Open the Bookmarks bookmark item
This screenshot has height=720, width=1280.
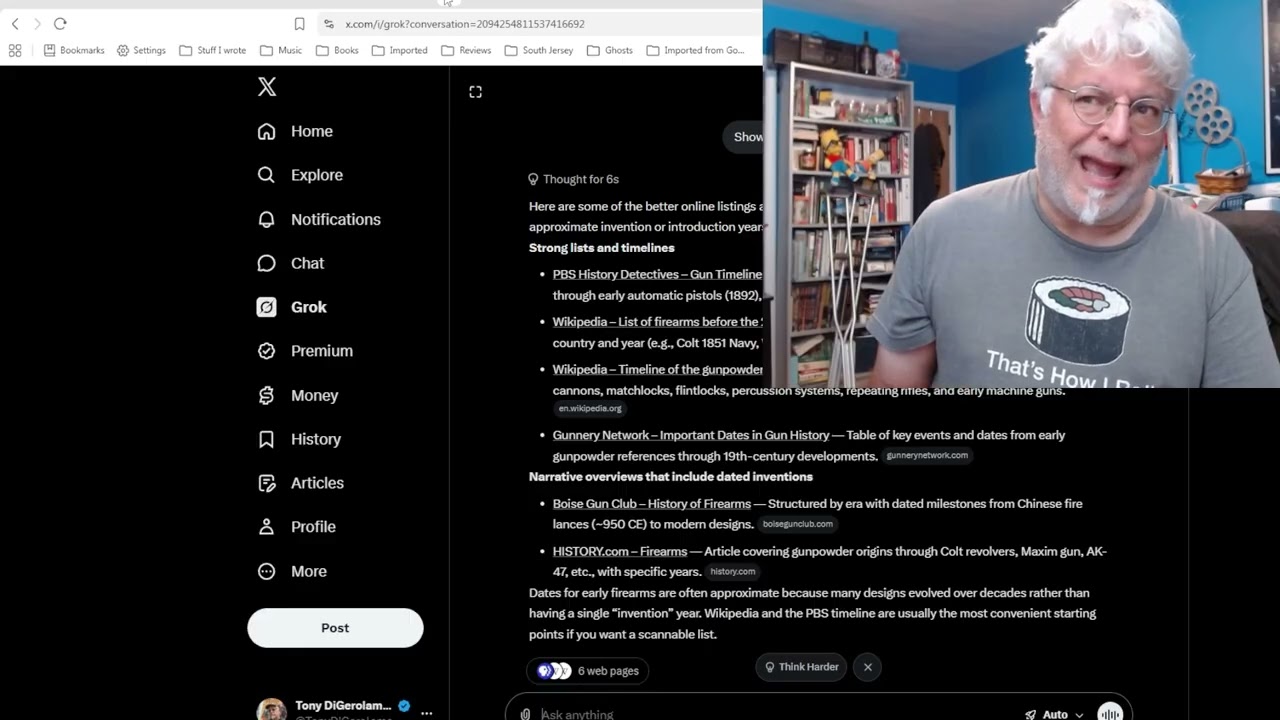(x=74, y=50)
